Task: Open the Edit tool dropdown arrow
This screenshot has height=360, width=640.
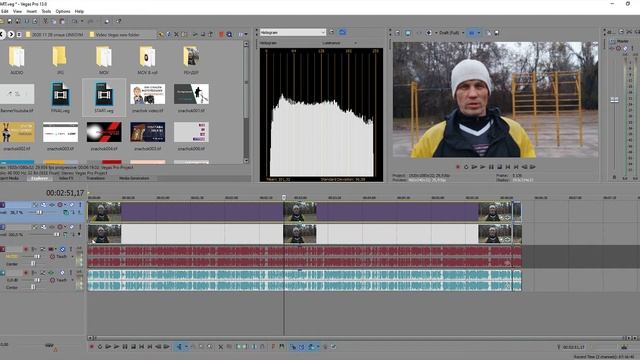Action: point(187,347)
